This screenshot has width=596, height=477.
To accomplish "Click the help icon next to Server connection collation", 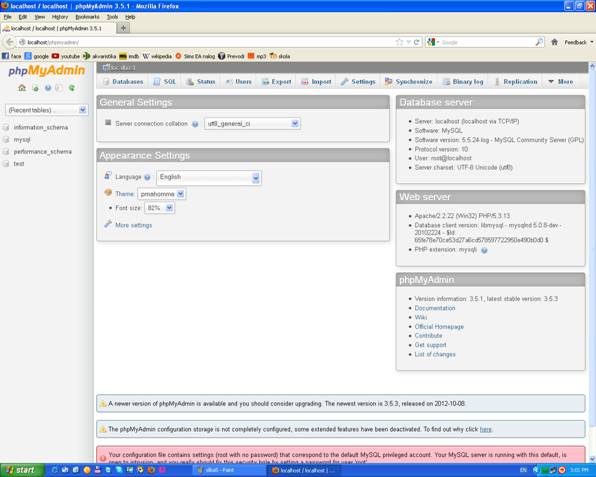I will (195, 124).
